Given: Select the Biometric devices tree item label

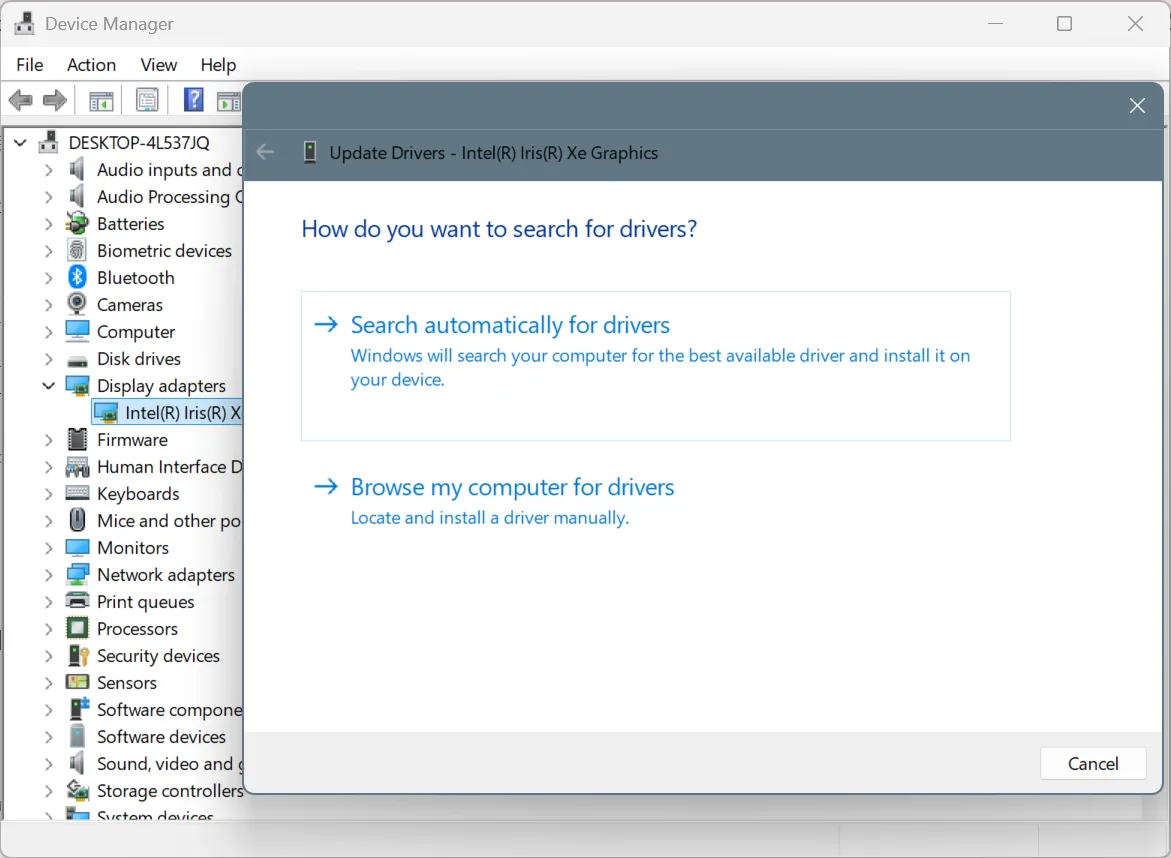Looking at the screenshot, I should pyautogui.click(x=164, y=251).
